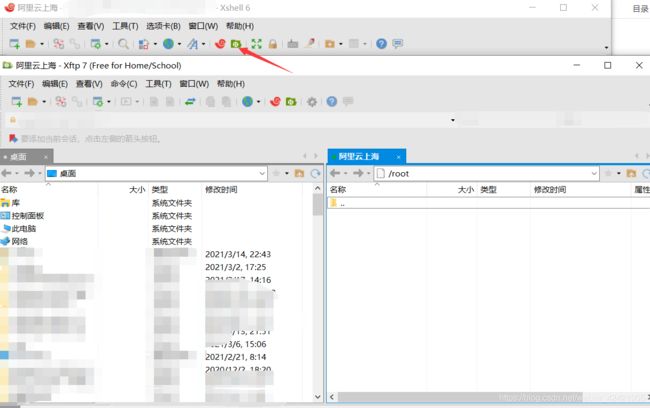This screenshot has width=650, height=408.
Task: Click the red reconnect icon in Xftp toolbar
Action: (x=61, y=101)
